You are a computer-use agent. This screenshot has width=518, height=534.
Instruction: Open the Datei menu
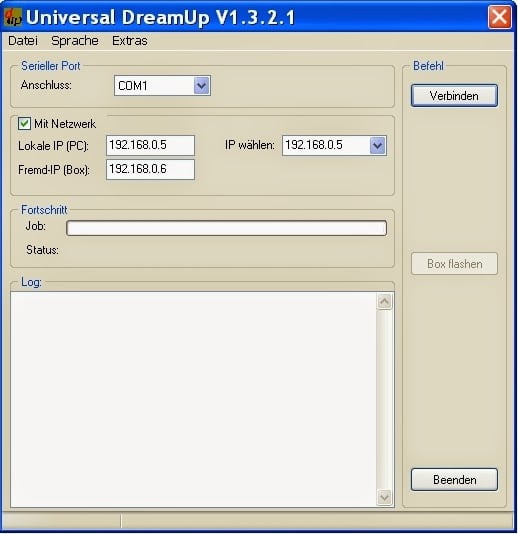pyautogui.click(x=23, y=41)
